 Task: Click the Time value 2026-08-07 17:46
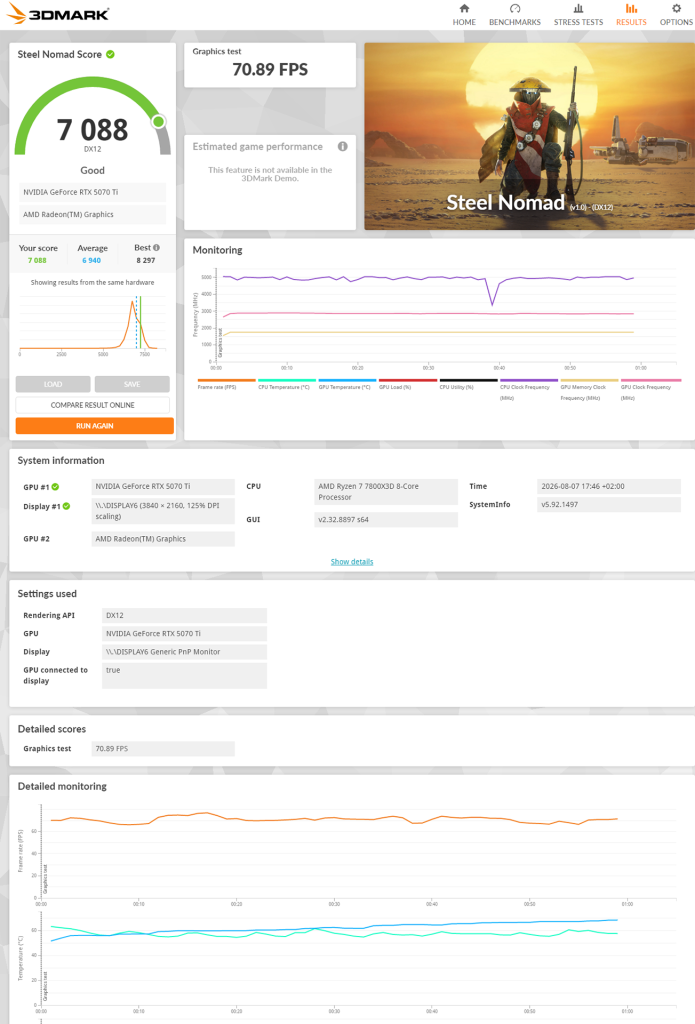(609, 487)
